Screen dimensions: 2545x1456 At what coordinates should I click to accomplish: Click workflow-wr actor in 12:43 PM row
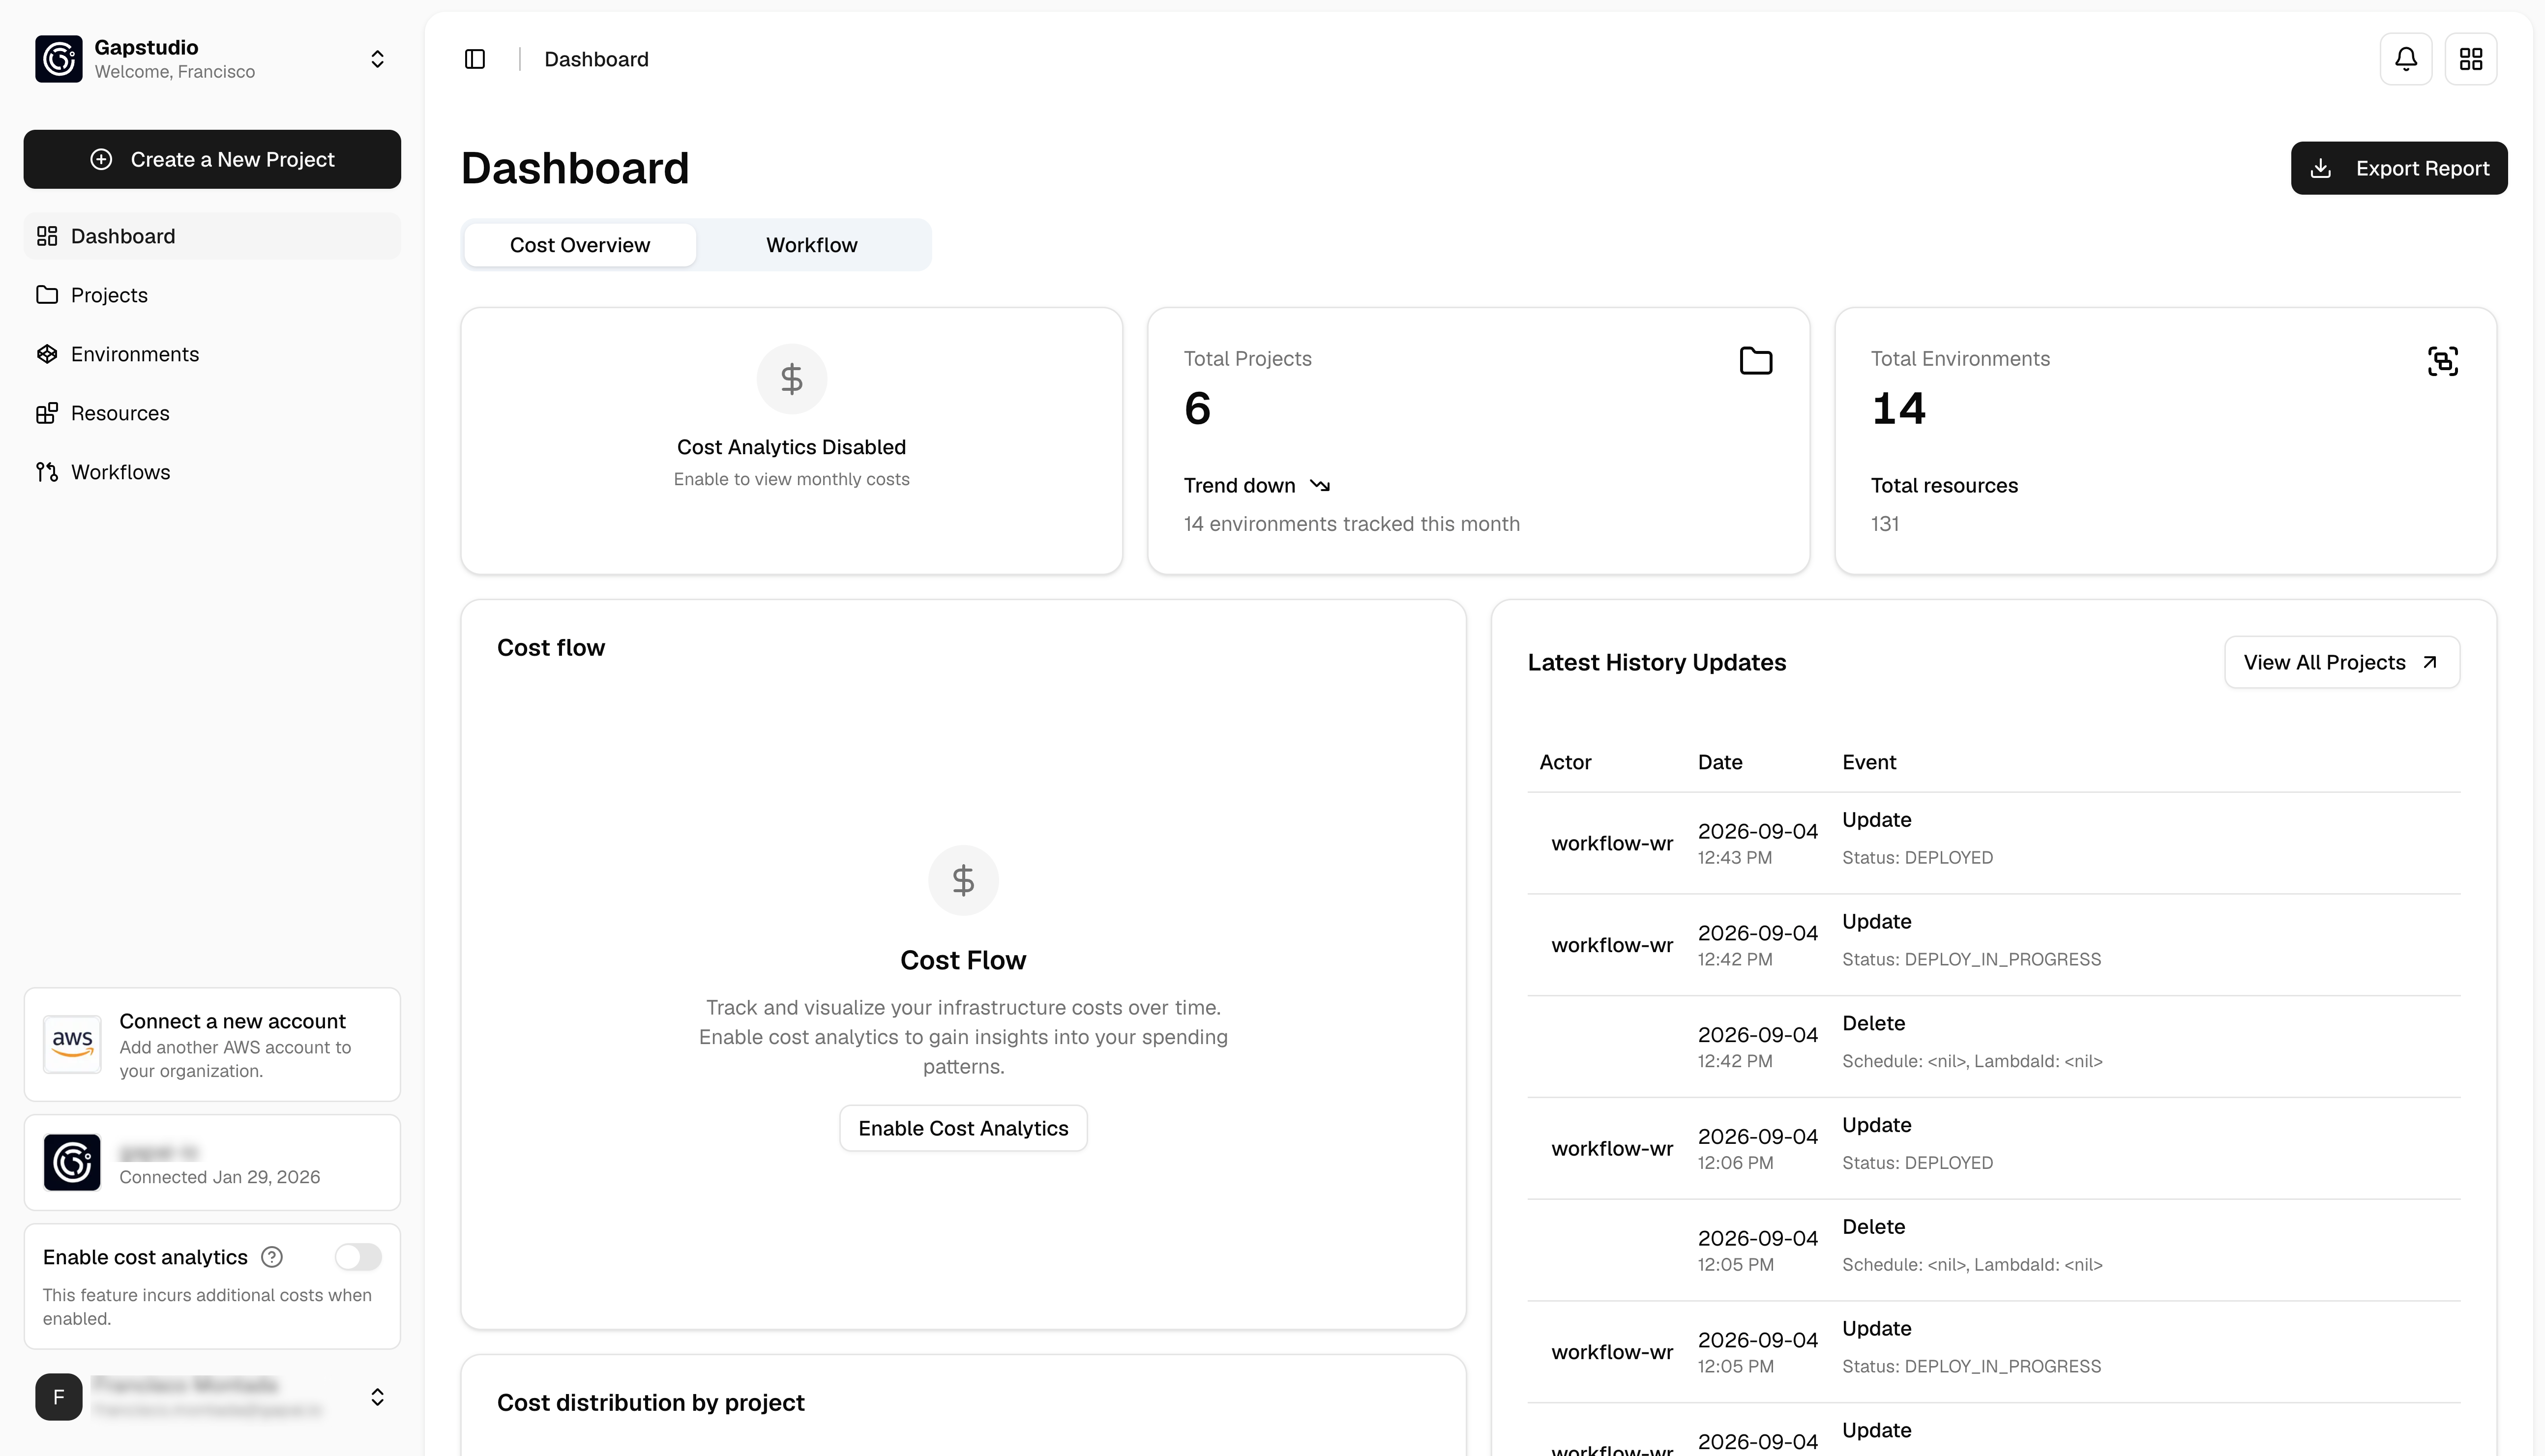pos(1611,844)
